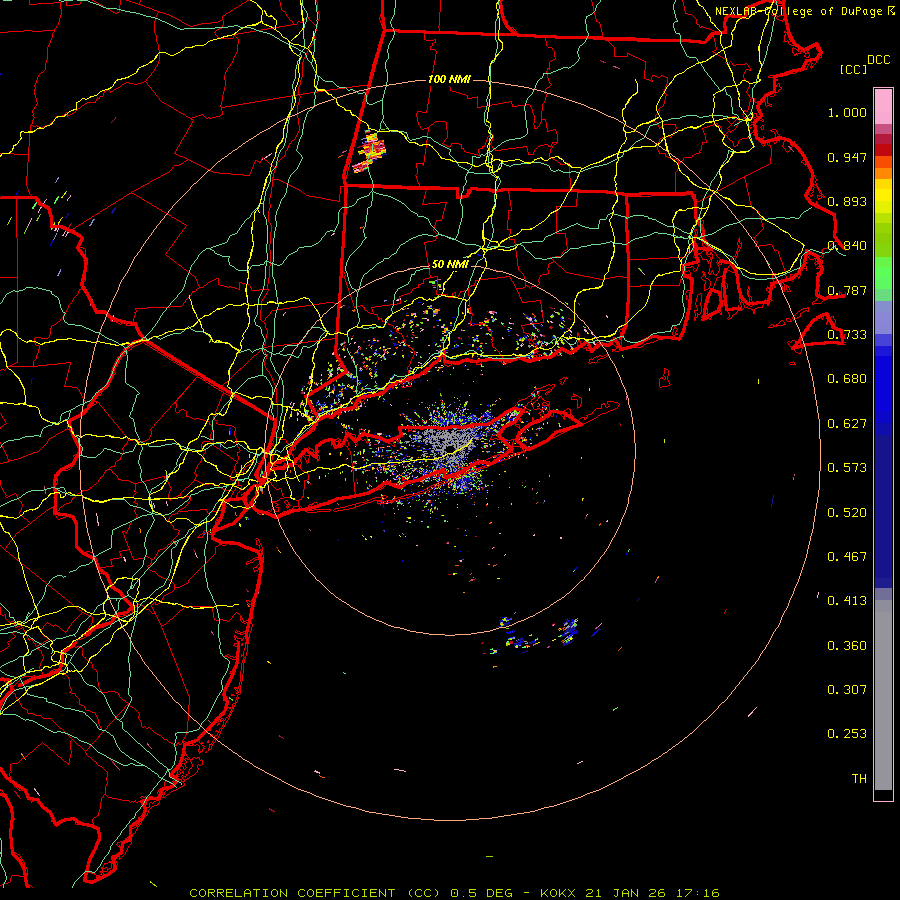
Task: Click the 0.627 color scale value
Action: coord(847,424)
